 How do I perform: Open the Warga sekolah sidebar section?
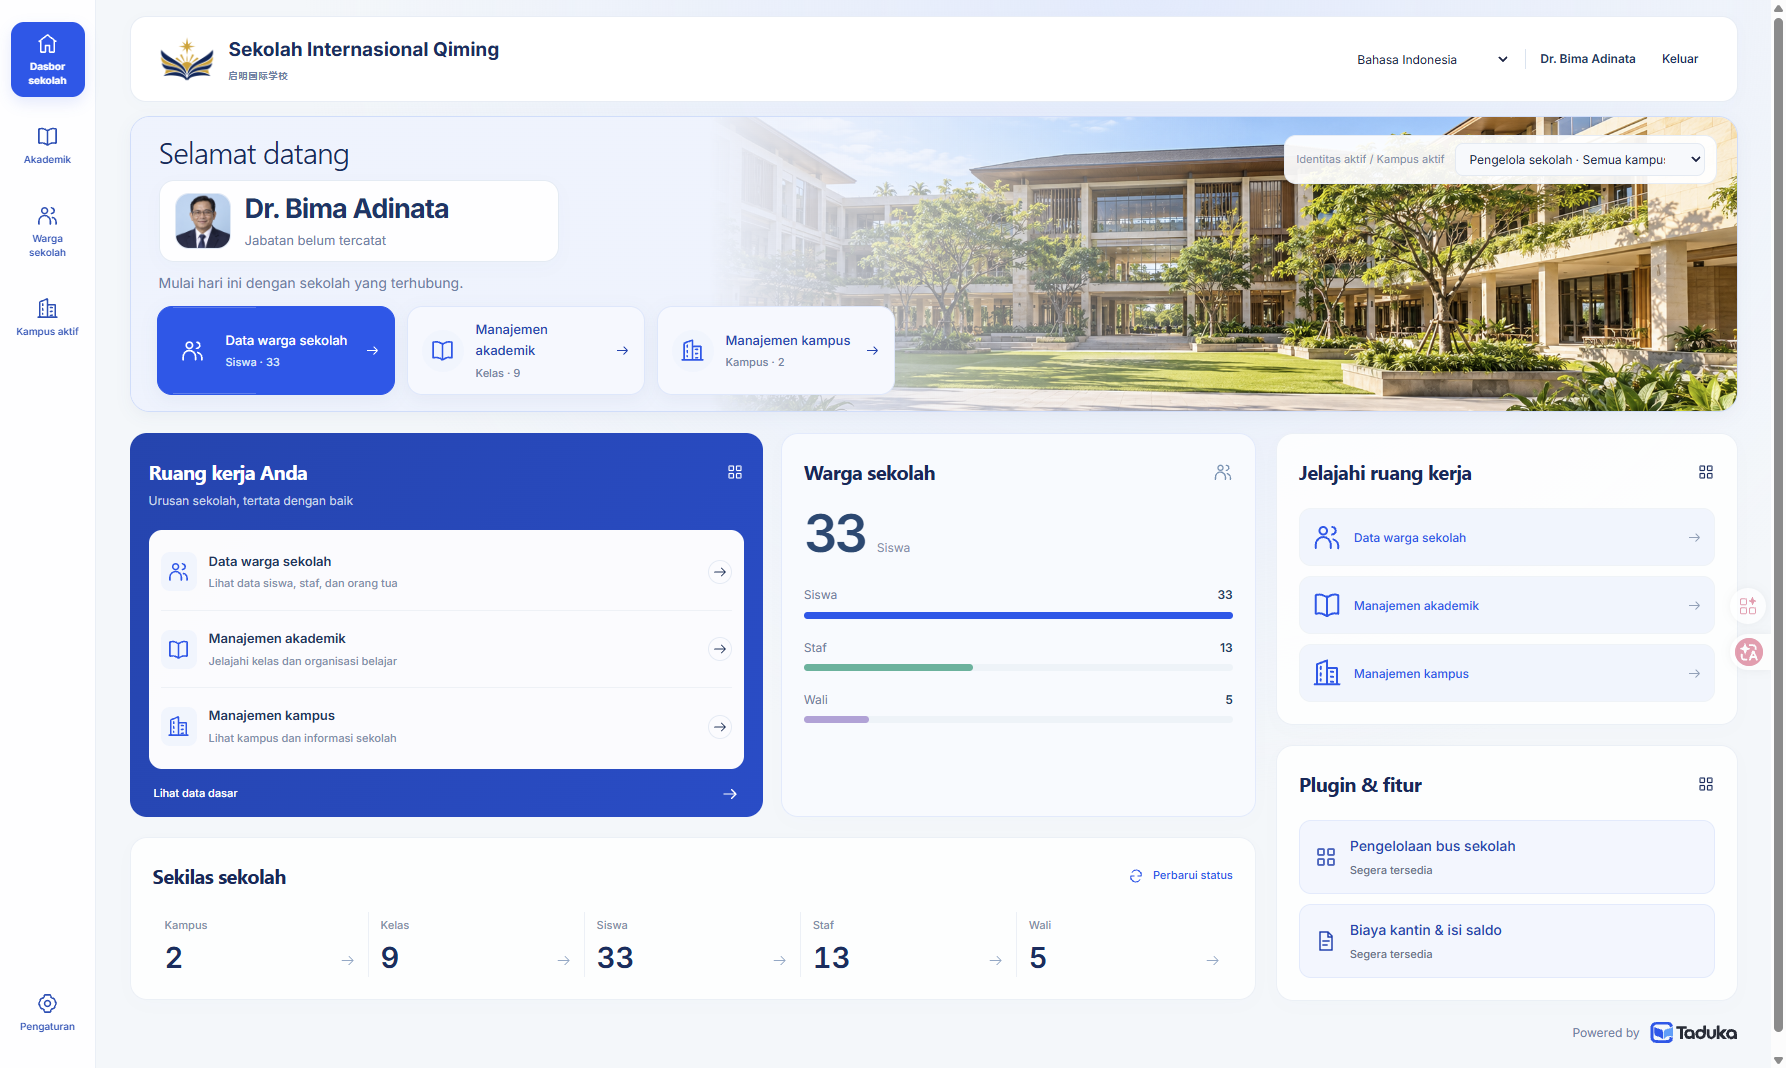47,231
